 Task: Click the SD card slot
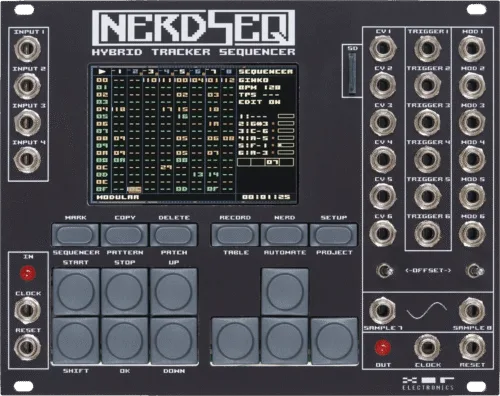coord(352,74)
